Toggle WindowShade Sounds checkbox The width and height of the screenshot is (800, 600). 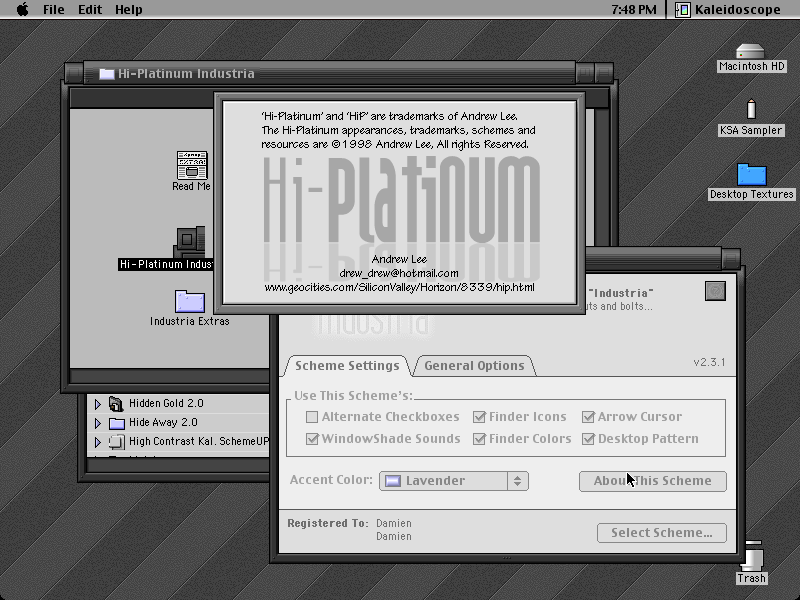point(312,439)
